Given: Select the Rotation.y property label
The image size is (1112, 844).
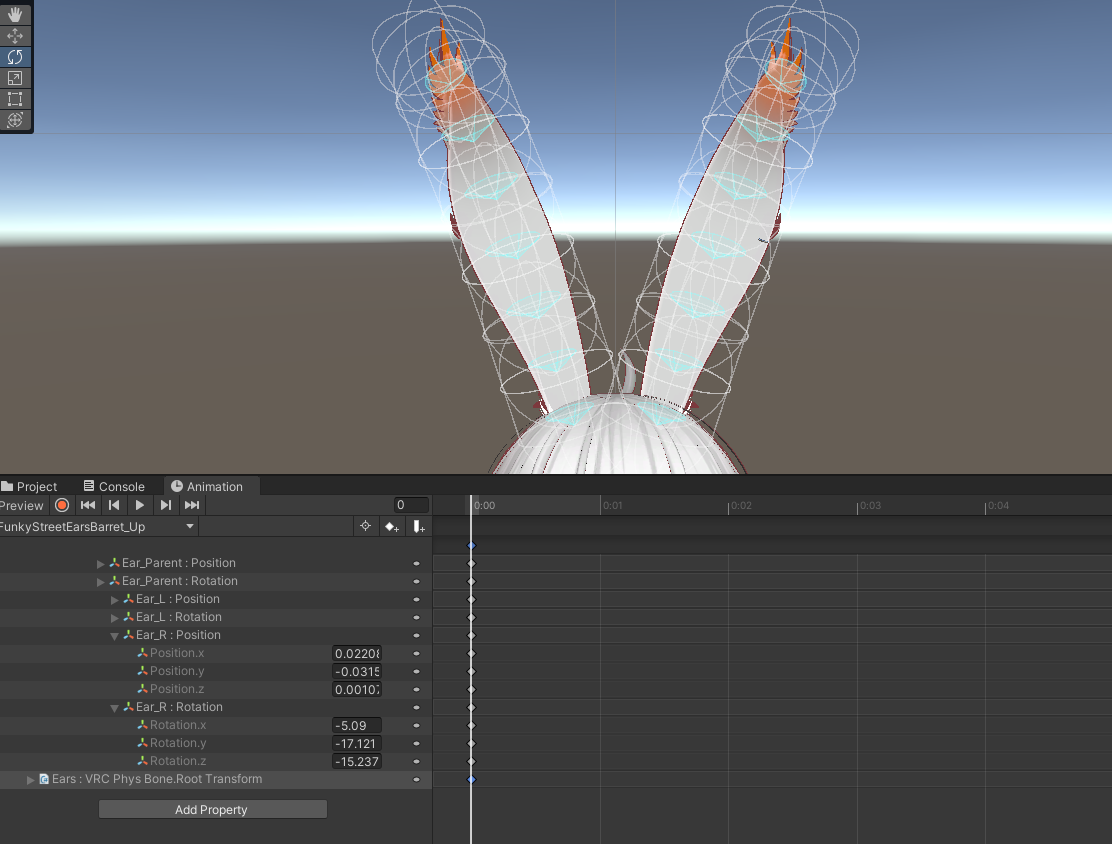Looking at the screenshot, I should 178,743.
